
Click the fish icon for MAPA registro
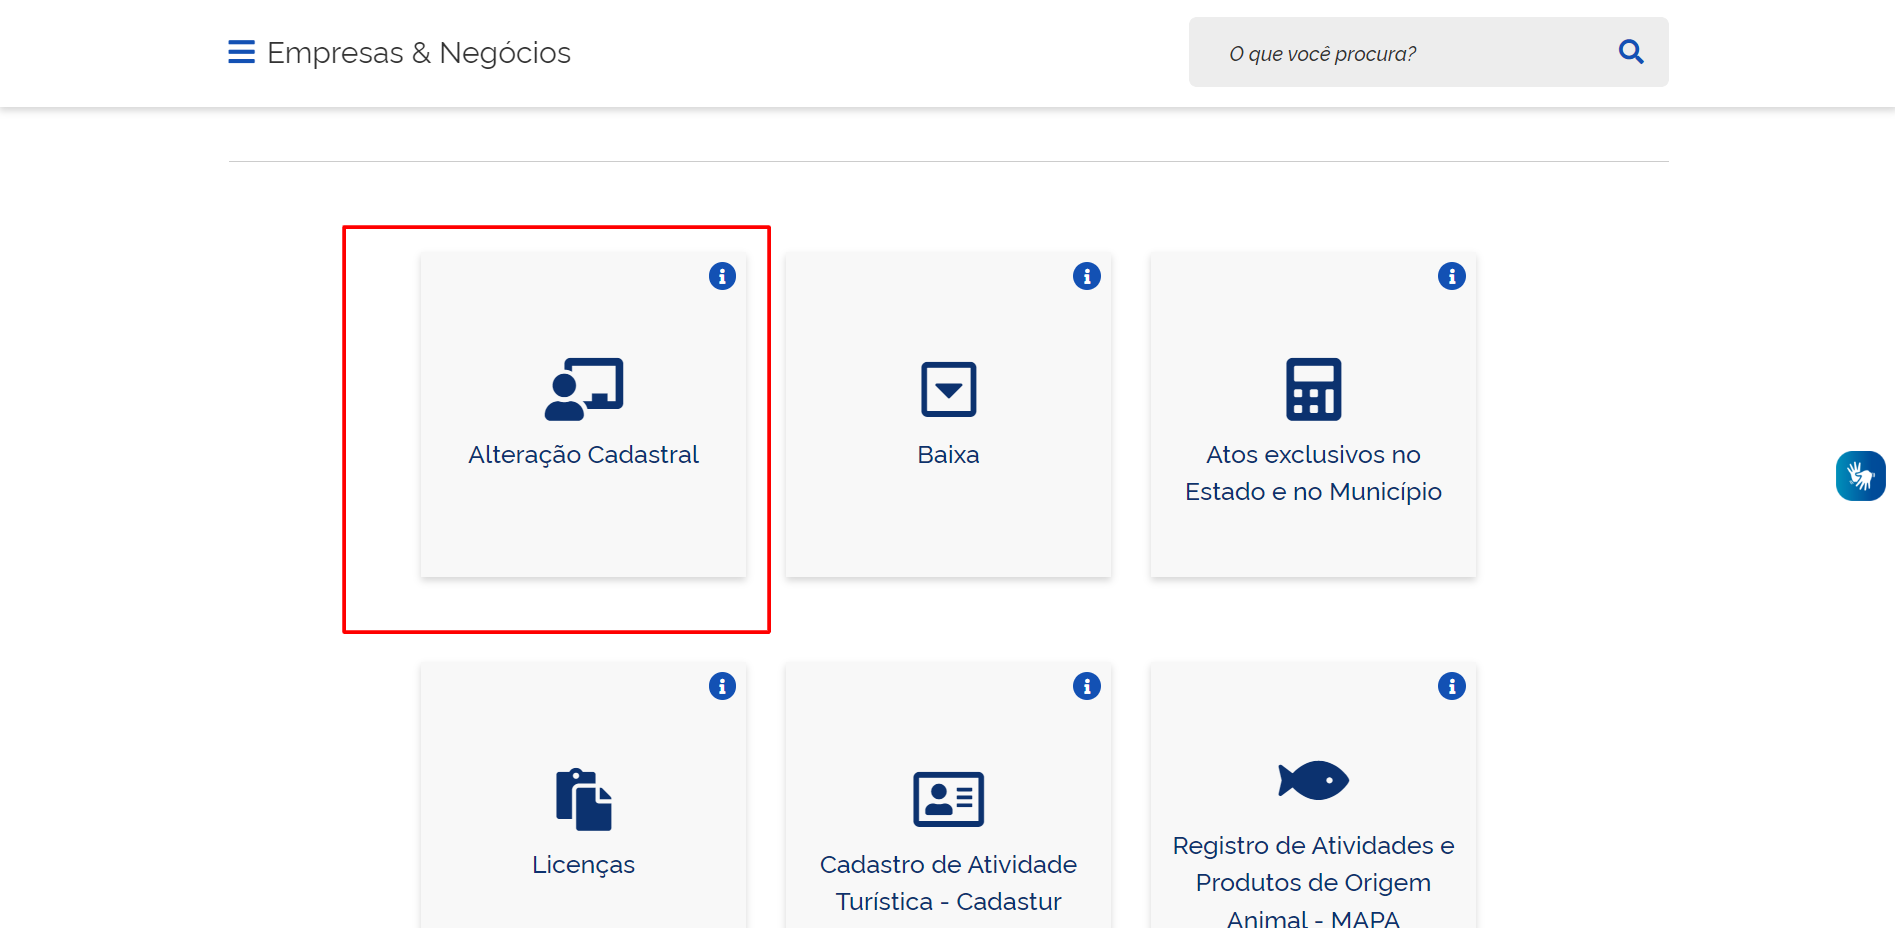[1314, 780]
